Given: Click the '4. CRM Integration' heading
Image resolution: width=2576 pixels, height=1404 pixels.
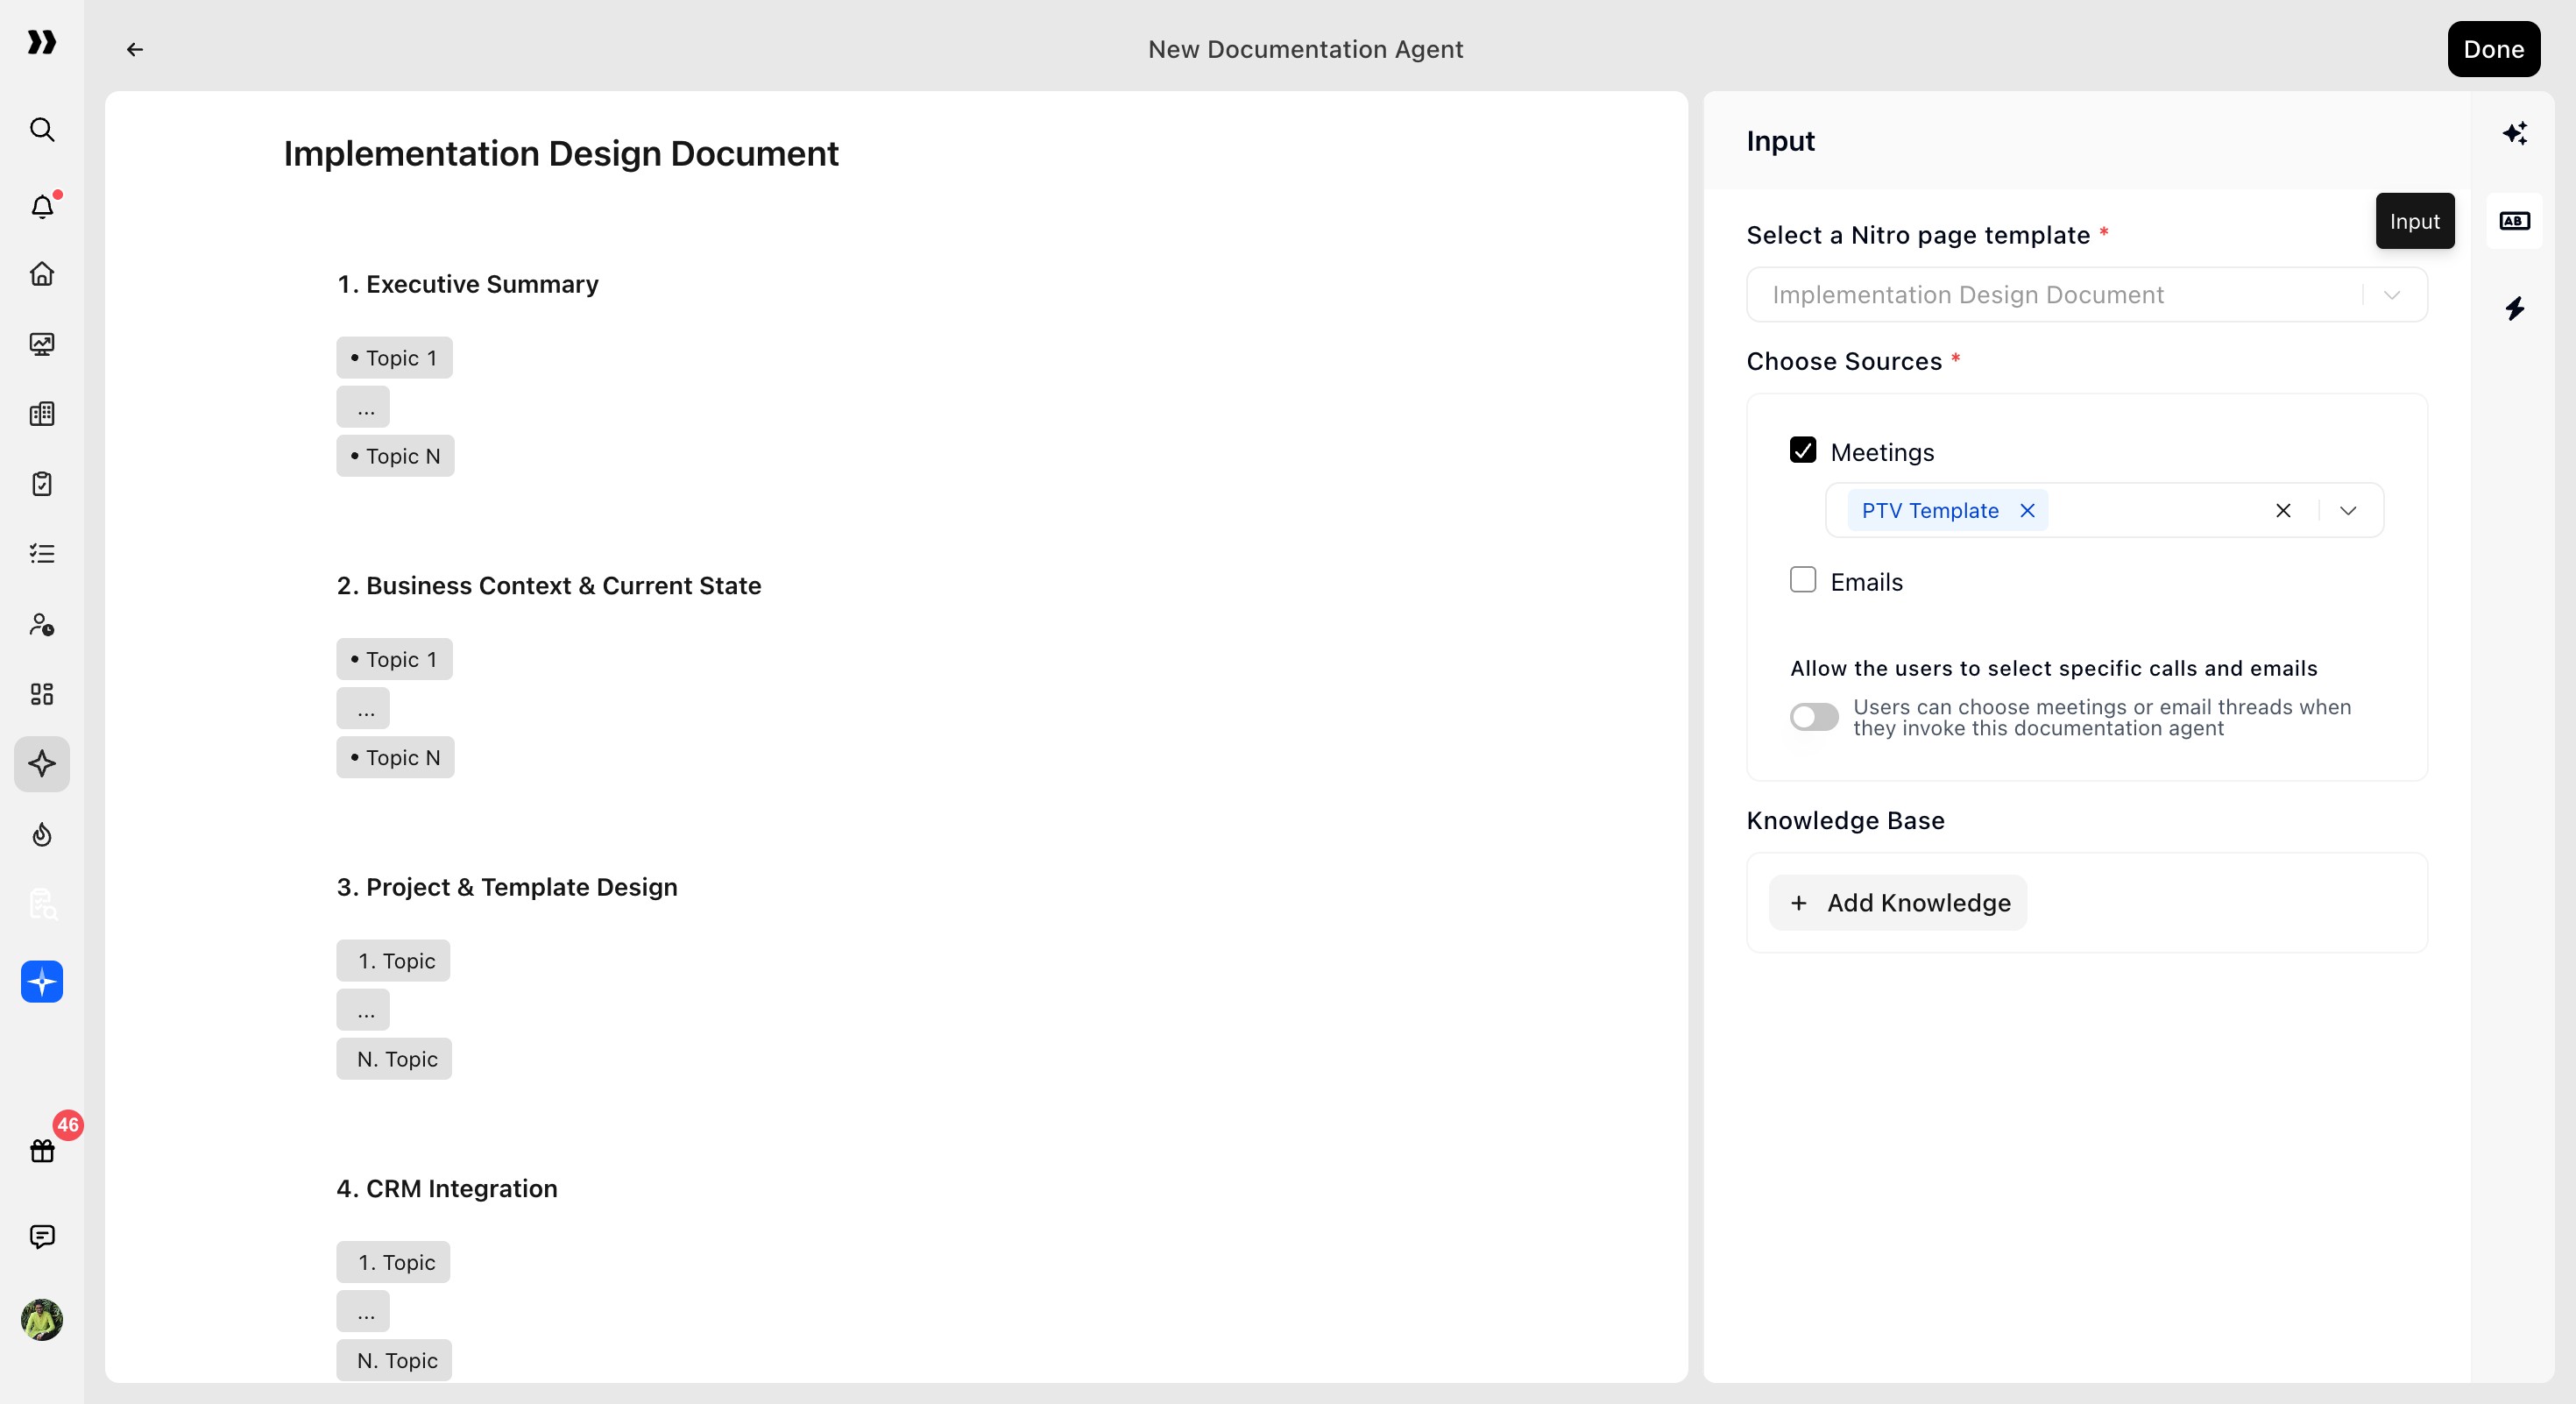Looking at the screenshot, I should click(447, 1189).
